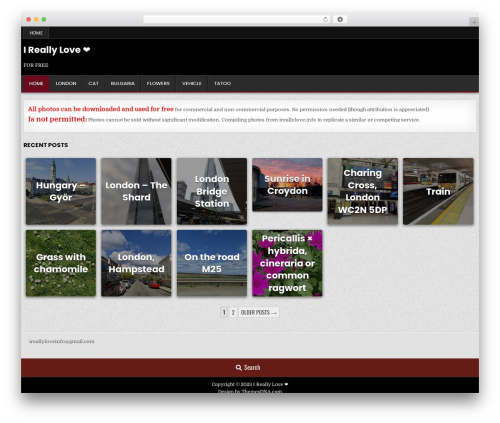Click the magnifier icon next to Search
The height and width of the screenshot is (423, 500).
[239, 368]
